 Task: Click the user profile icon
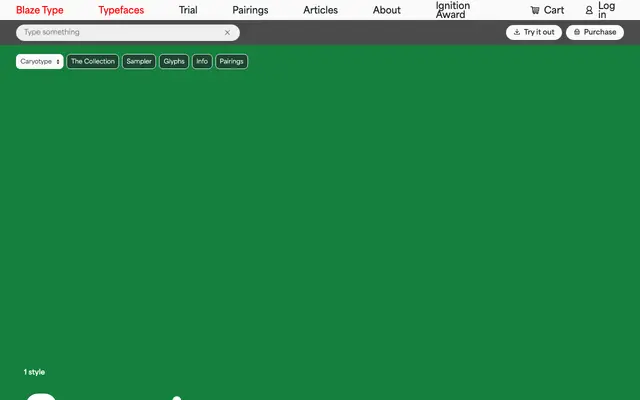[589, 10]
